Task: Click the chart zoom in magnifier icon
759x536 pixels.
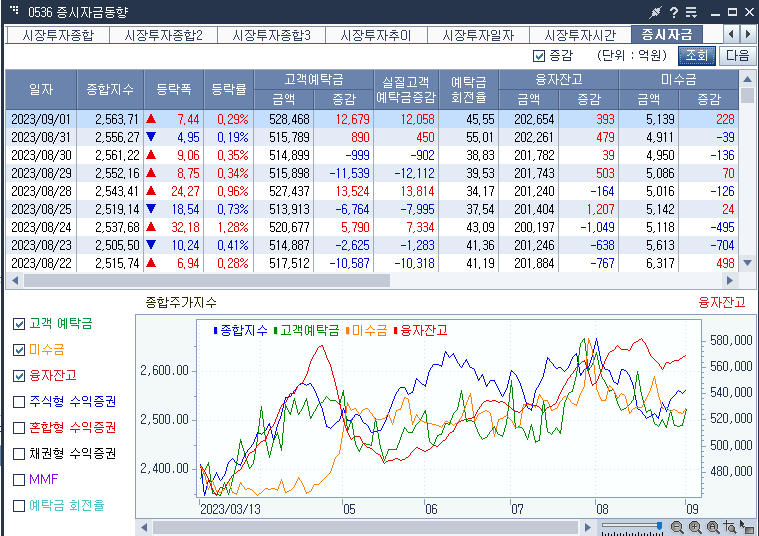Action: (695, 527)
